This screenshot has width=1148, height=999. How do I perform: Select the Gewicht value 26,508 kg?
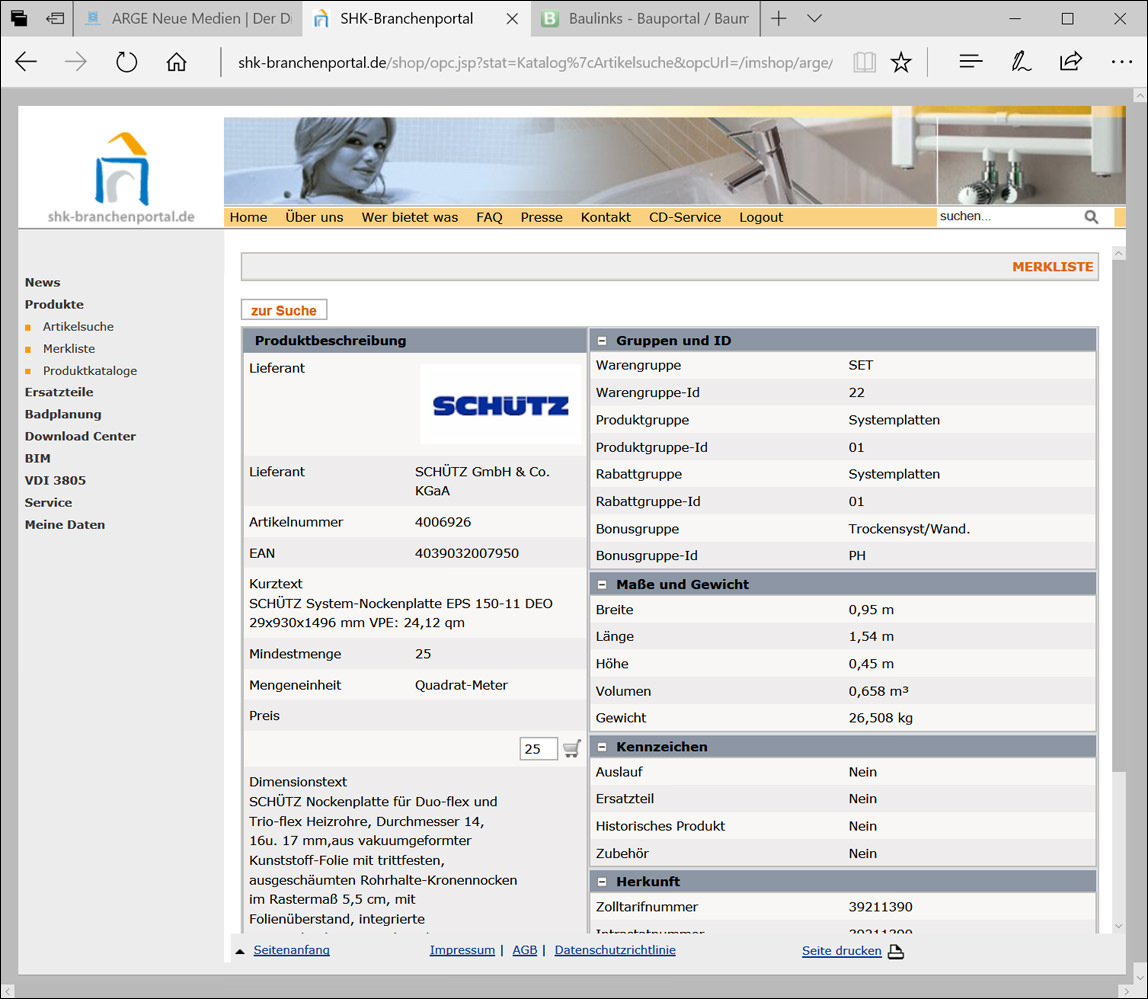tap(880, 718)
